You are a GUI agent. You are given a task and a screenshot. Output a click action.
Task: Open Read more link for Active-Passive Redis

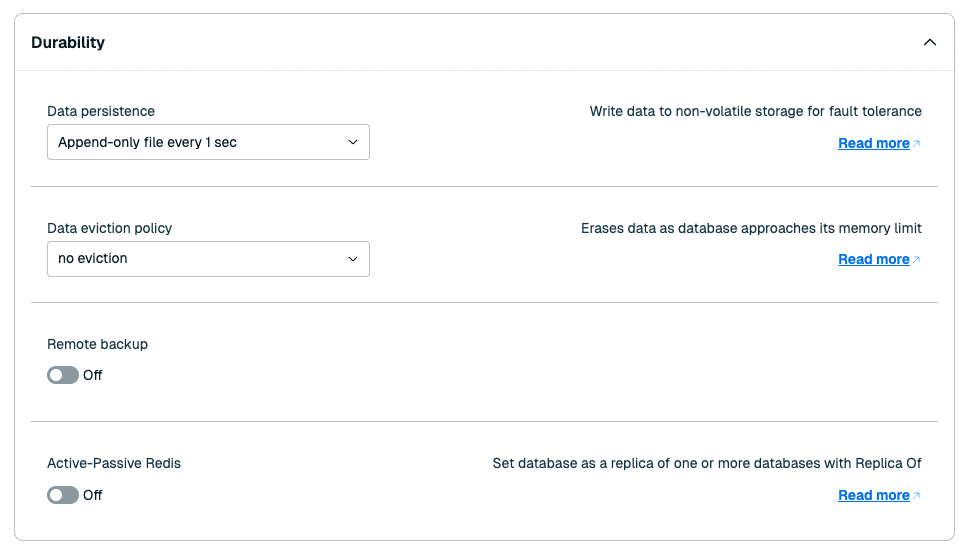point(873,495)
